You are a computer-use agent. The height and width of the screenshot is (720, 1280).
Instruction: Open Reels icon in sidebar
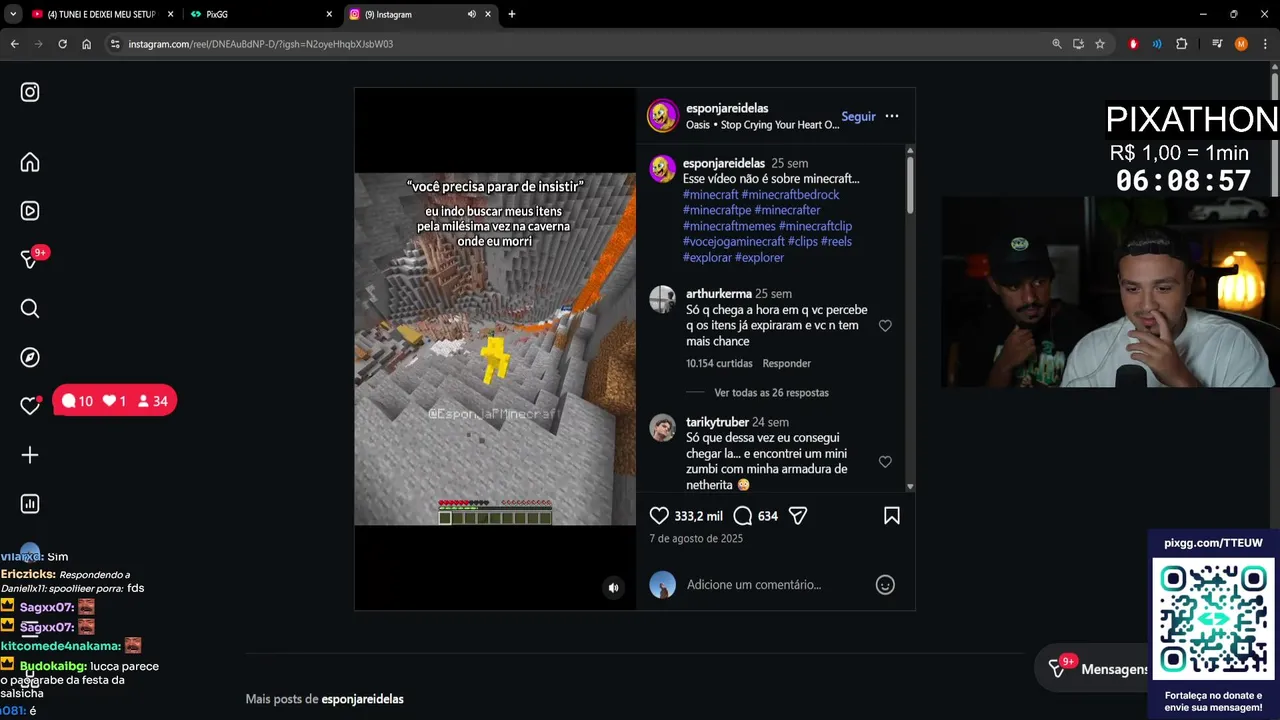pos(30,211)
